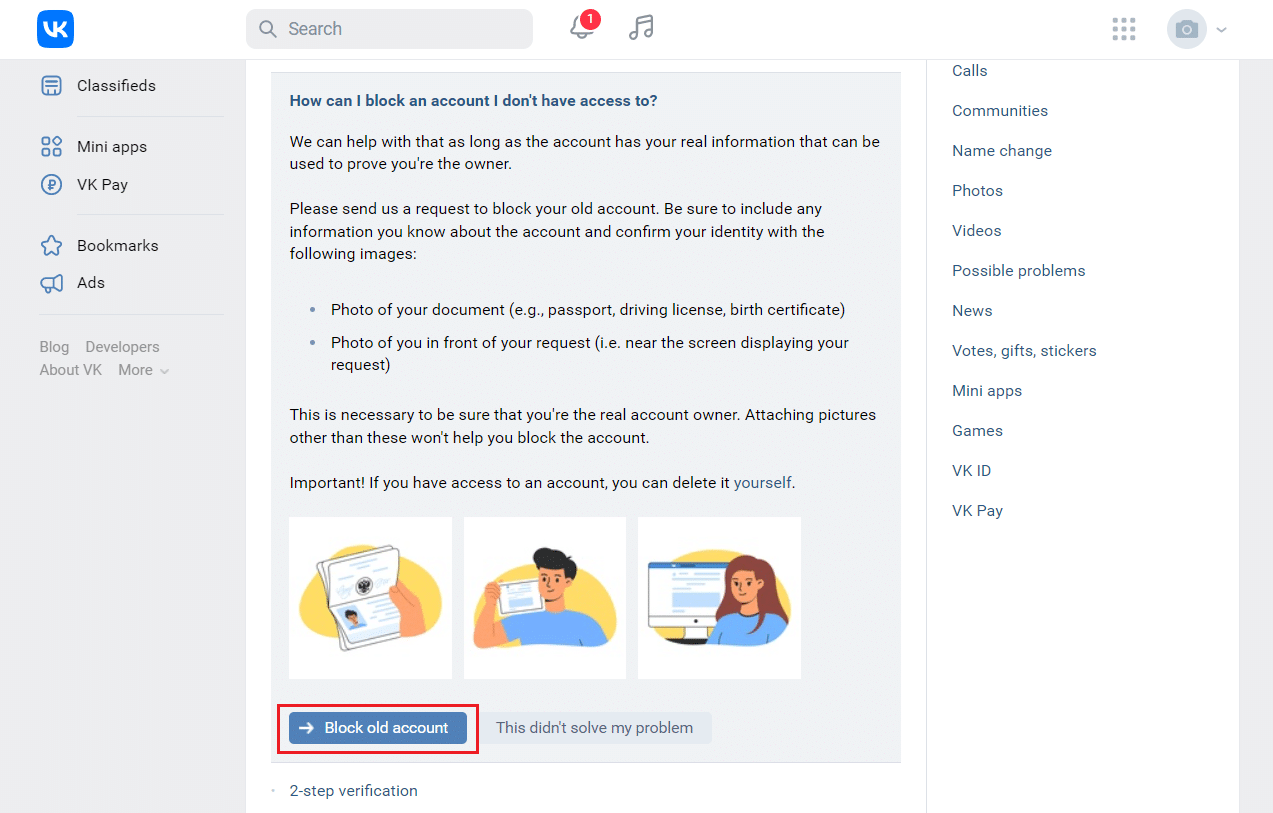This screenshot has width=1273, height=813.
Task: Select VK Pay in help categories
Action: (x=977, y=511)
